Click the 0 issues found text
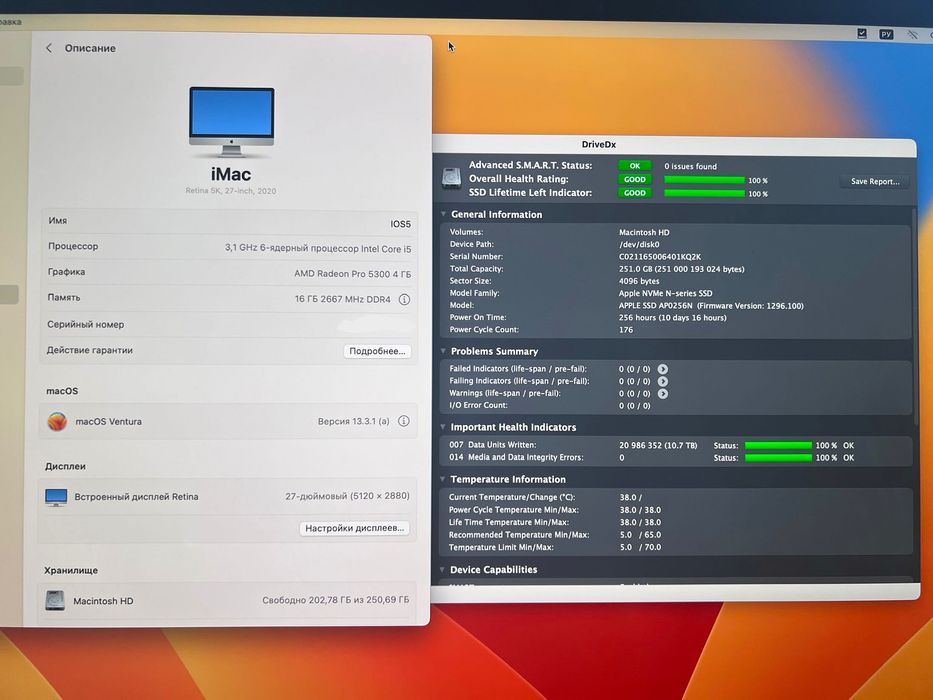Image resolution: width=933 pixels, height=700 pixels. click(690, 167)
